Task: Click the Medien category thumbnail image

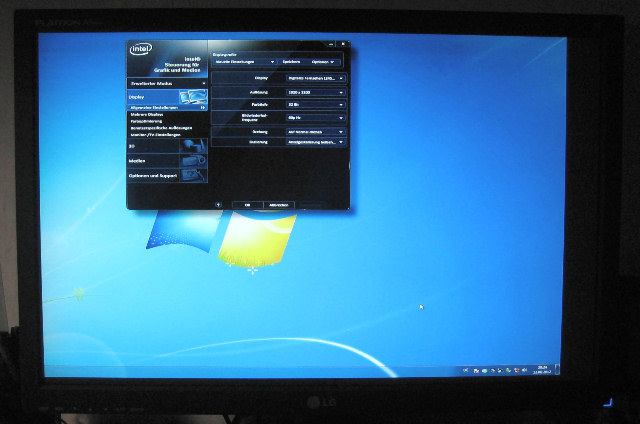Action: tap(193, 161)
